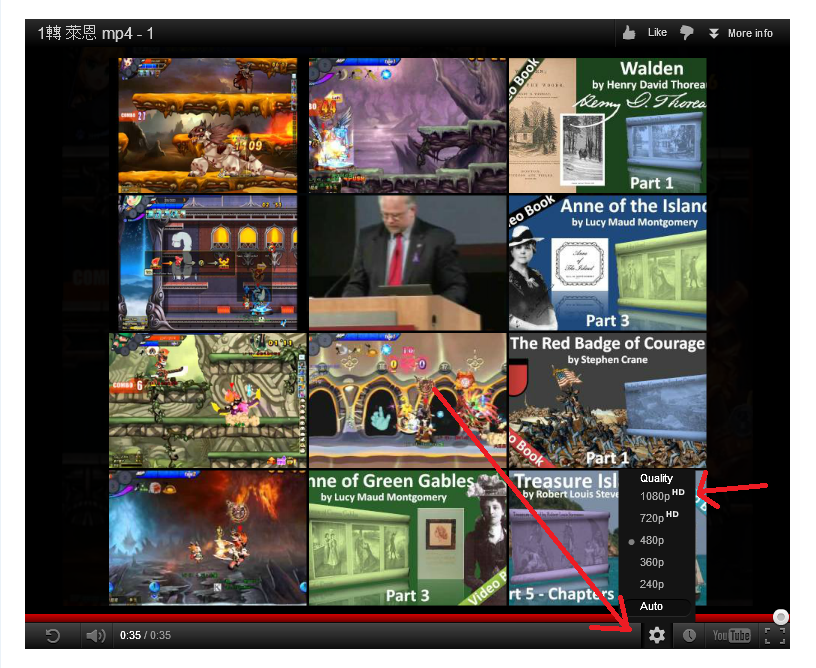Click the progress bar scrubber handle
The width and height of the screenshot is (816, 668).
point(781,617)
